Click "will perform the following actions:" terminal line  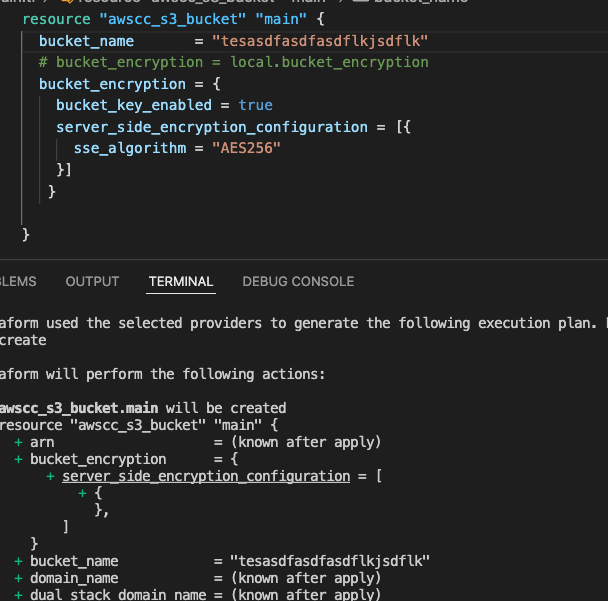[185, 374]
